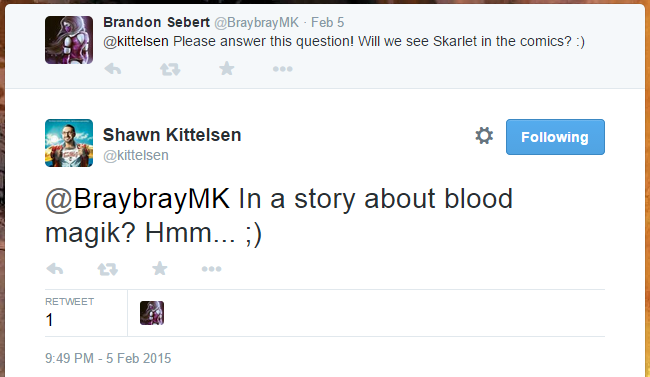Screen dimensions: 650x377
Task: Reply to Shawn Kittelsen's tweet
Action: [55, 269]
